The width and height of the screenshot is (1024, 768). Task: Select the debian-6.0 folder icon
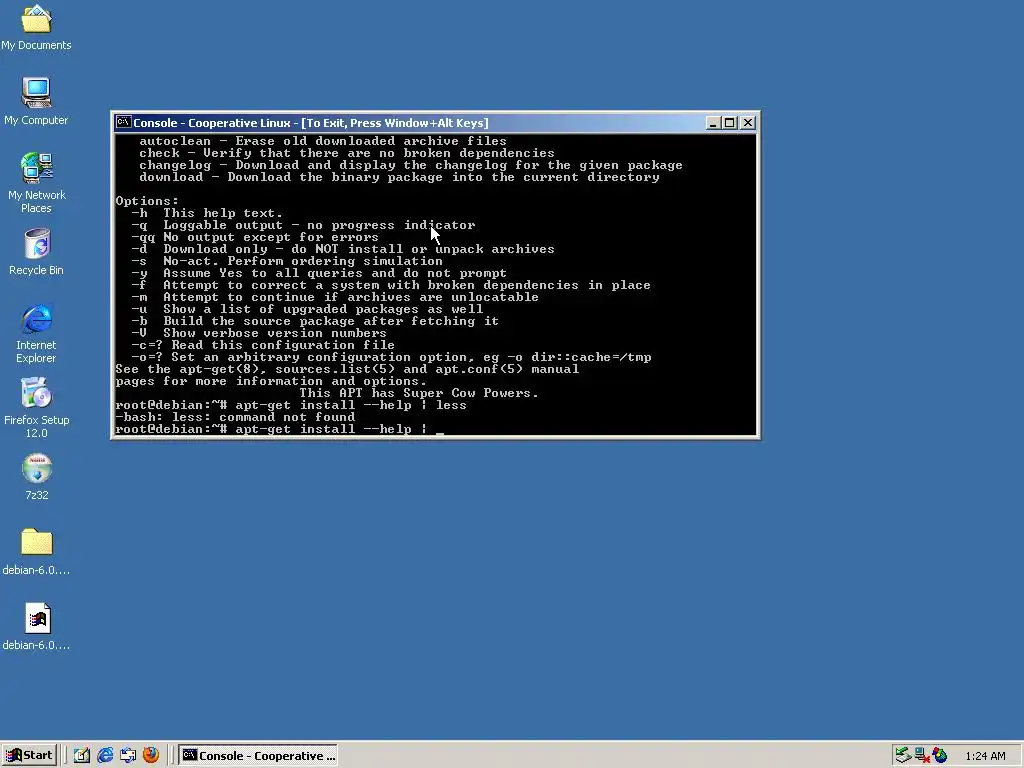[x=36, y=552]
